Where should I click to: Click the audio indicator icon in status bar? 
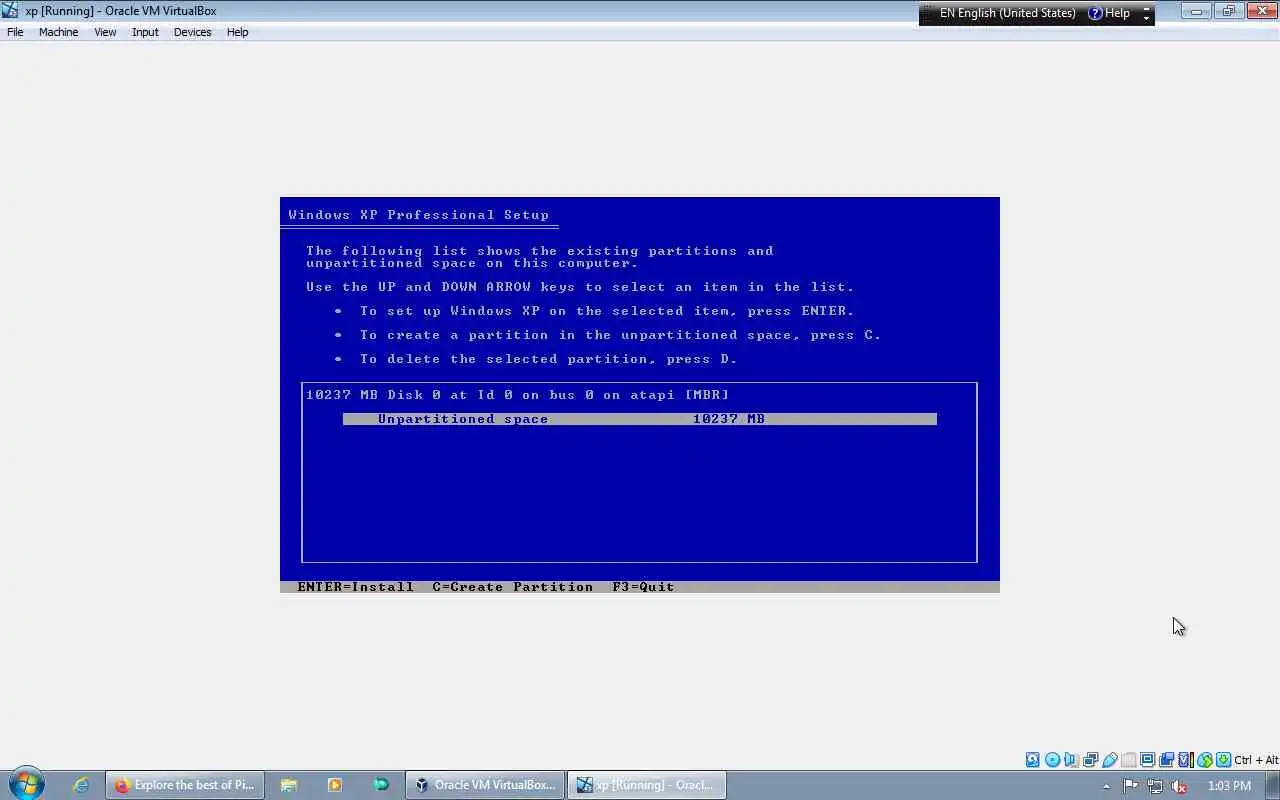point(1071,760)
